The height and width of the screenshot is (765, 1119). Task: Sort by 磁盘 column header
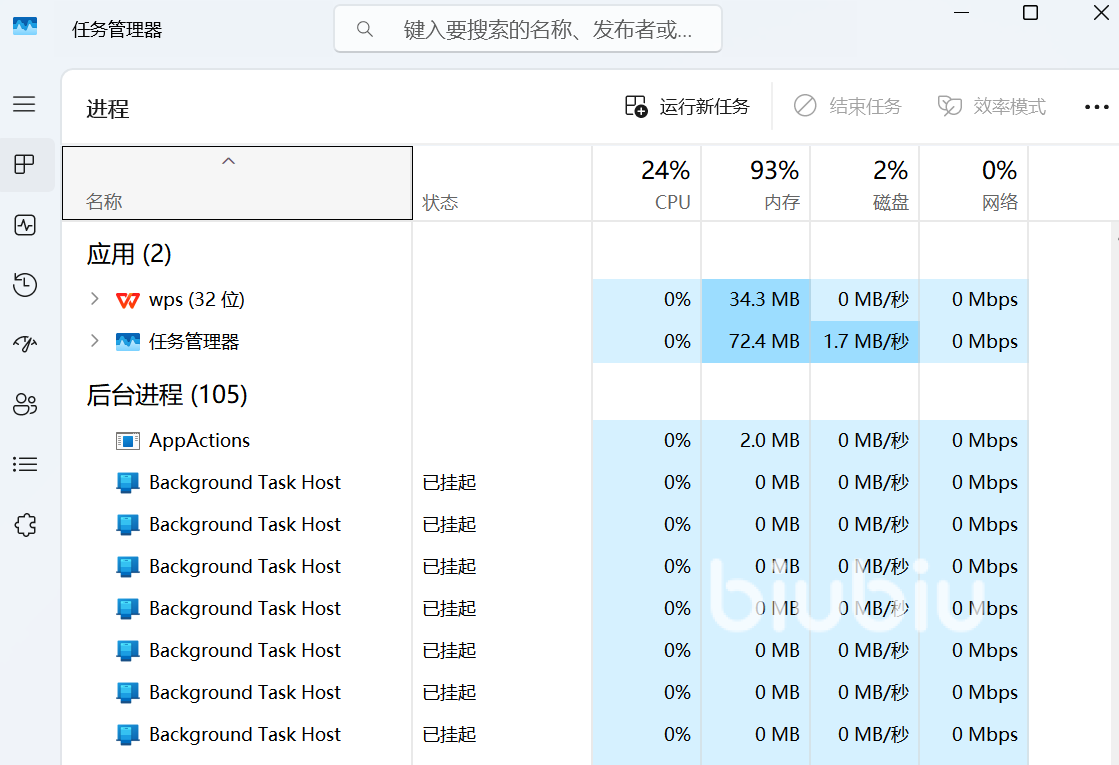point(864,184)
